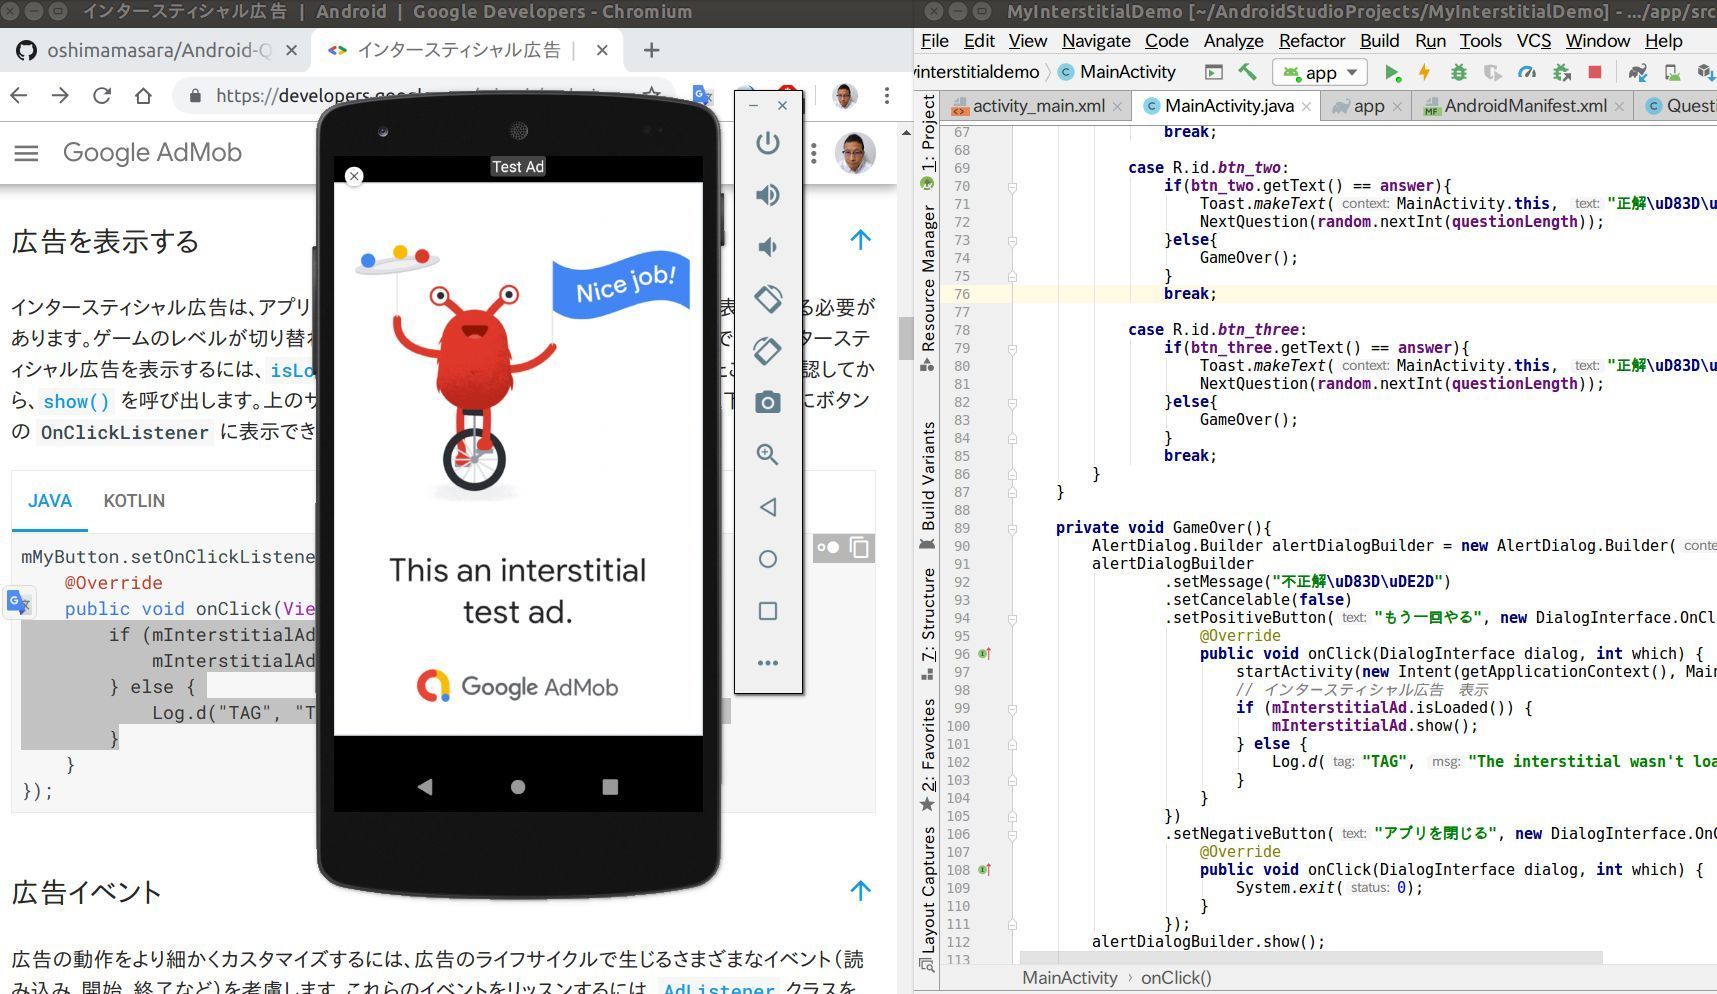1717x994 pixels.
Task: Follow the AdListener link
Action: pyautogui.click(x=718, y=988)
